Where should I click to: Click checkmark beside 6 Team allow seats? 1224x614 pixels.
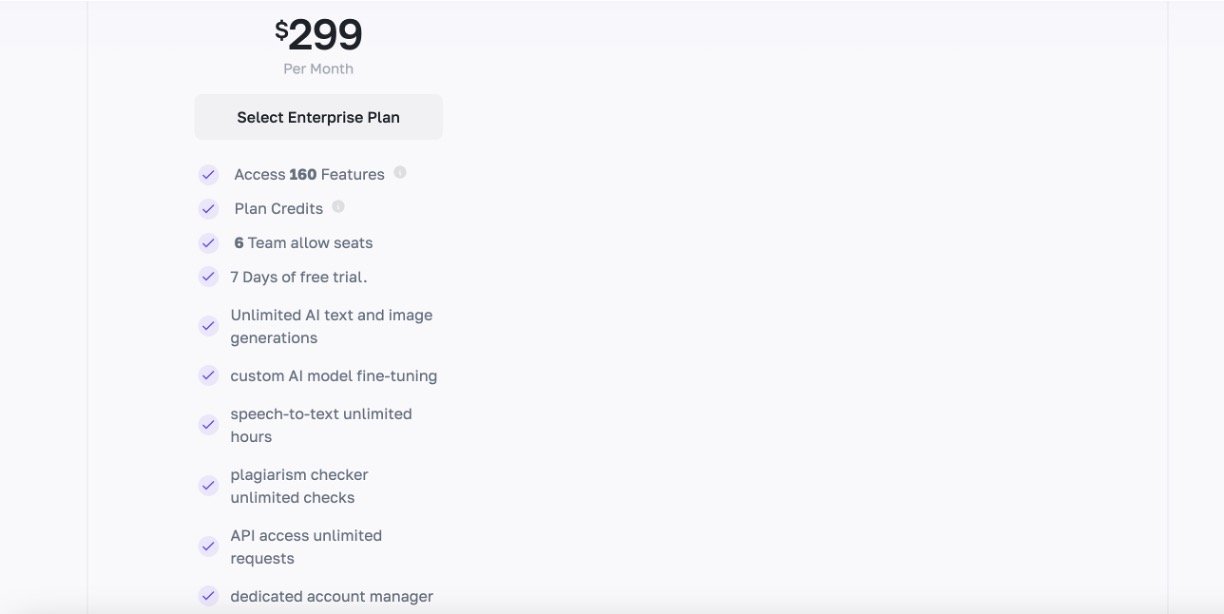[208, 243]
